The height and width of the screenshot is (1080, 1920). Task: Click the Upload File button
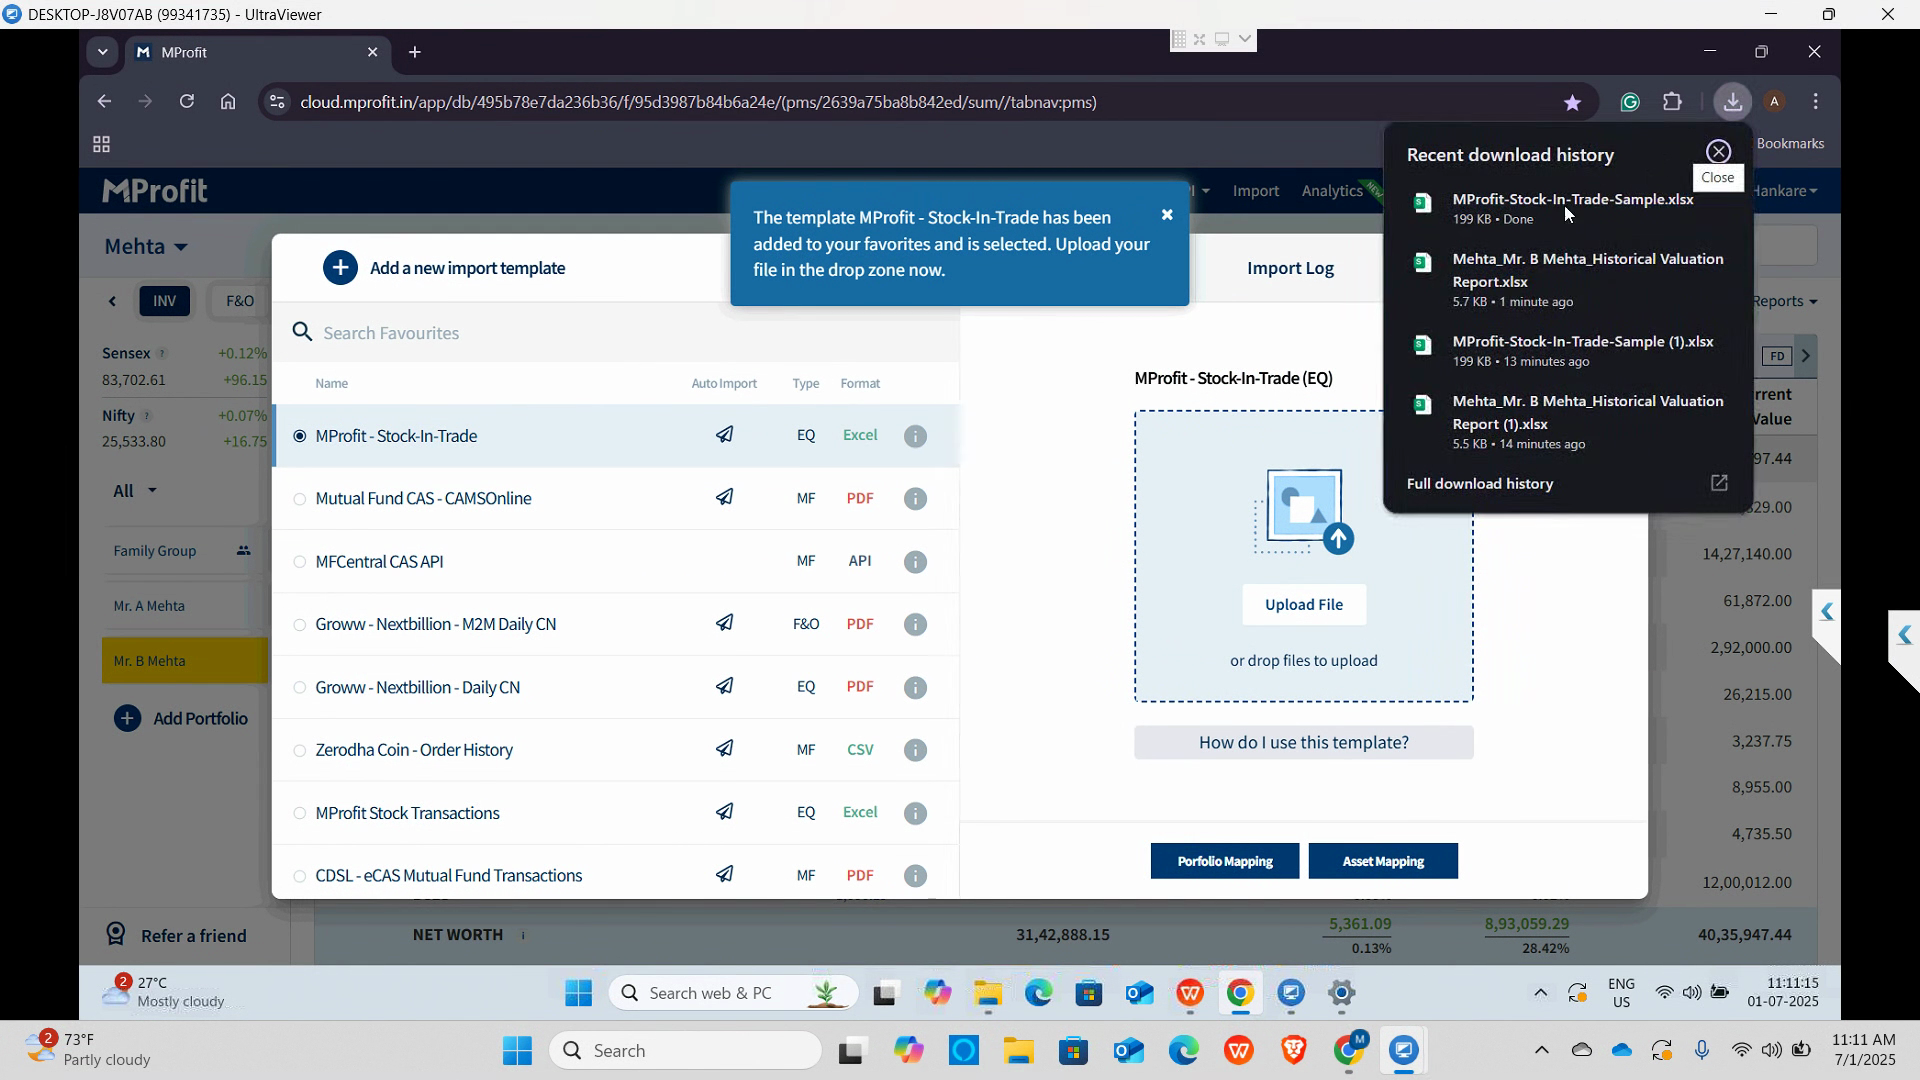tap(1304, 605)
